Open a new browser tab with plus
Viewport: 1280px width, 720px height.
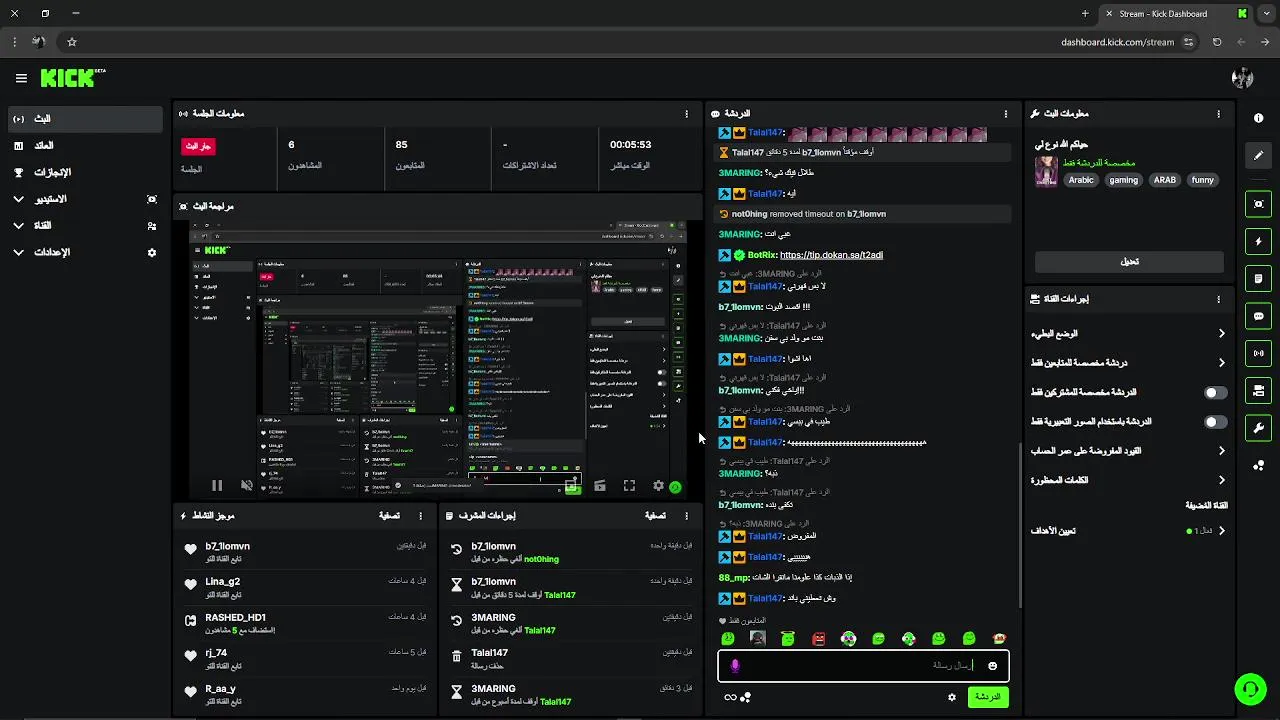click(1085, 14)
